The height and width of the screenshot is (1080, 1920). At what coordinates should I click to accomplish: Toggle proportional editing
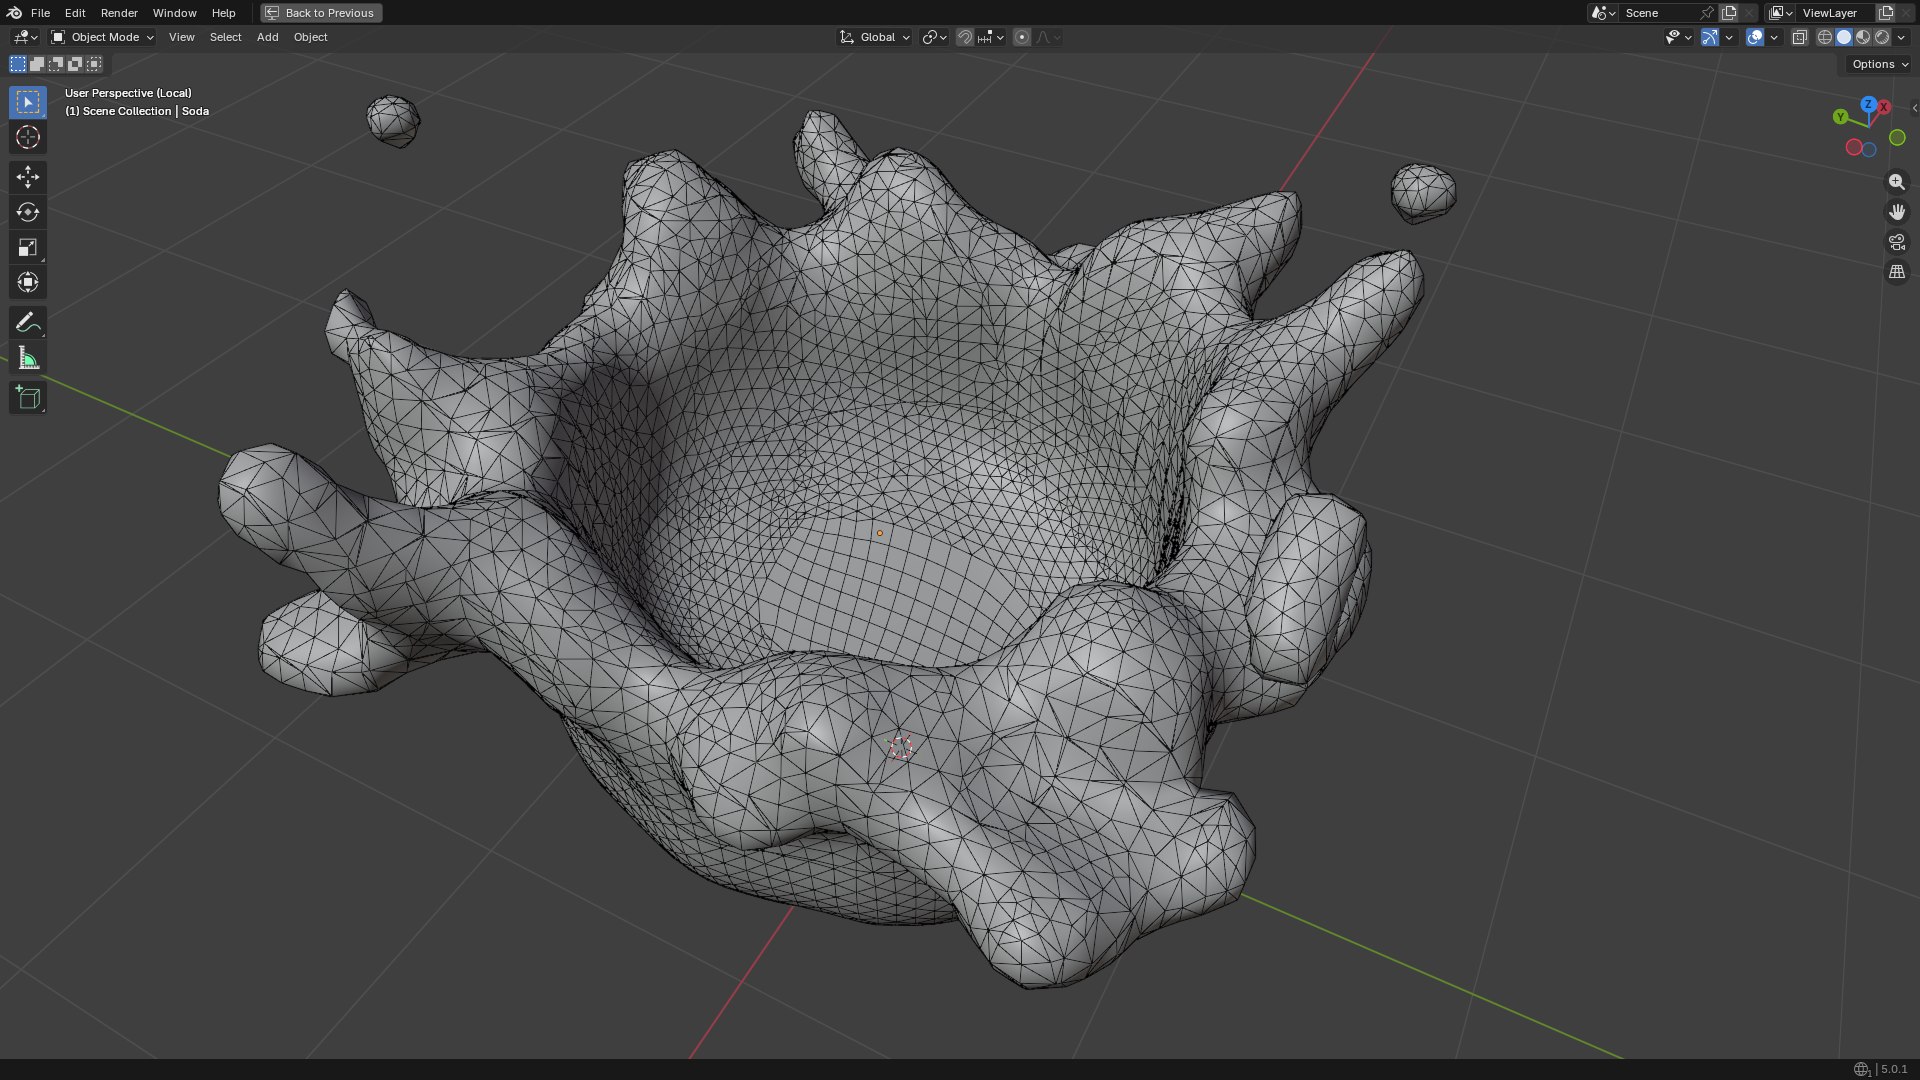click(x=1021, y=37)
